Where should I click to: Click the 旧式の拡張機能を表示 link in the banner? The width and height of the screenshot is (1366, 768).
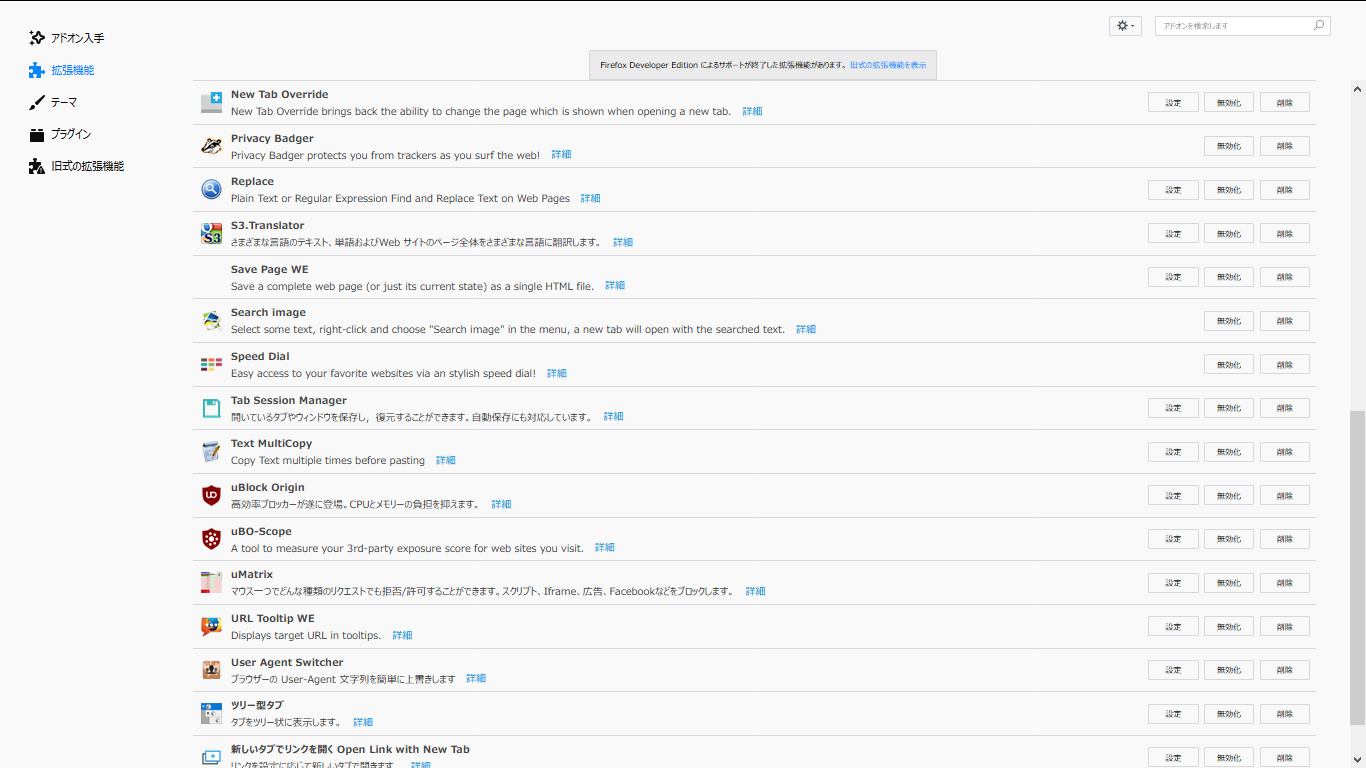point(888,65)
